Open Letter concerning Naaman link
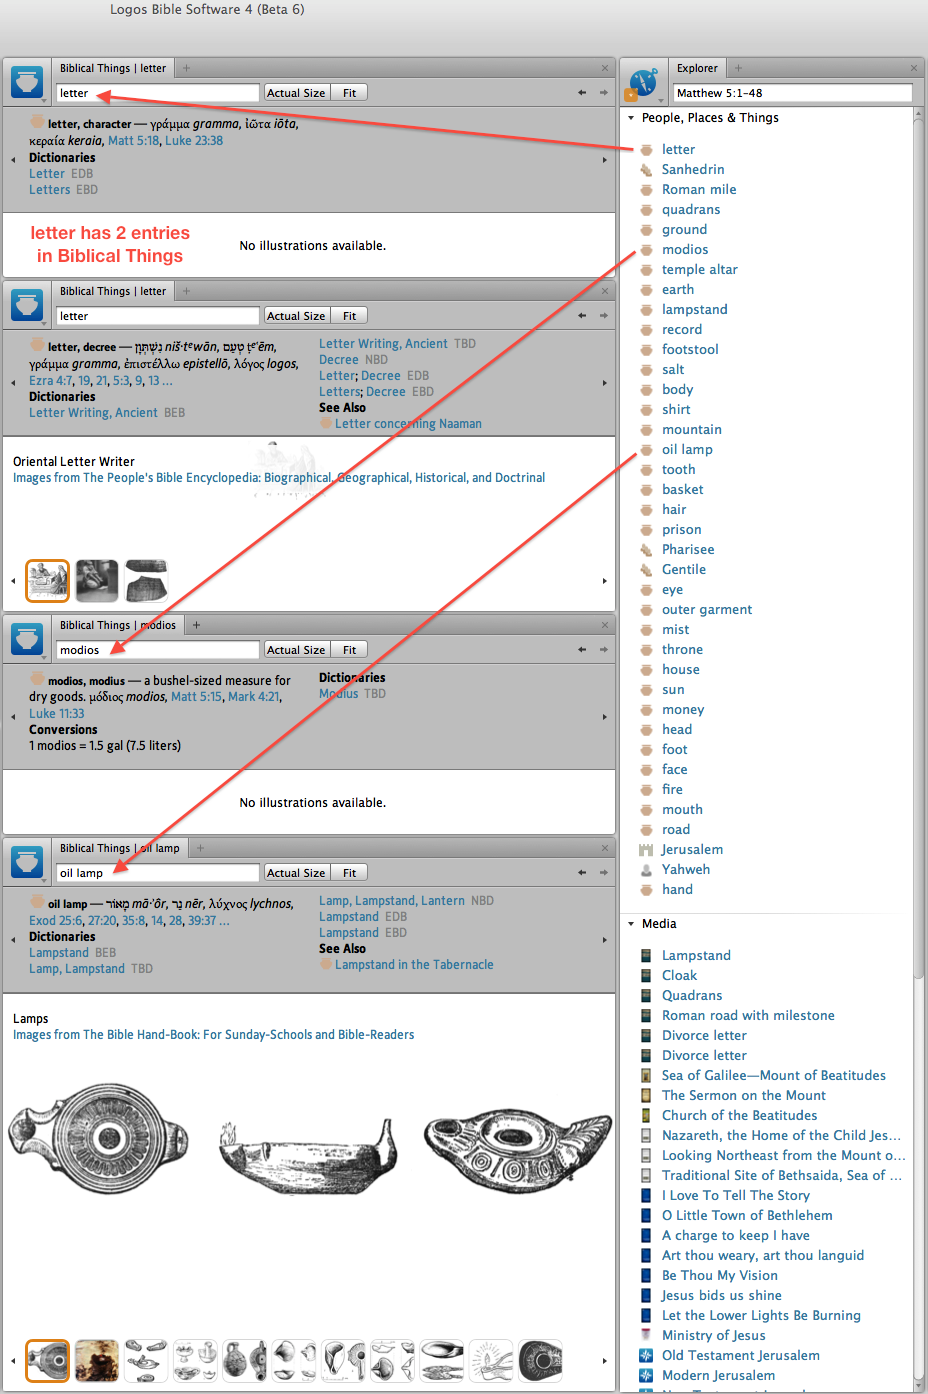Image resolution: width=928 pixels, height=1394 pixels. coord(408,424)
